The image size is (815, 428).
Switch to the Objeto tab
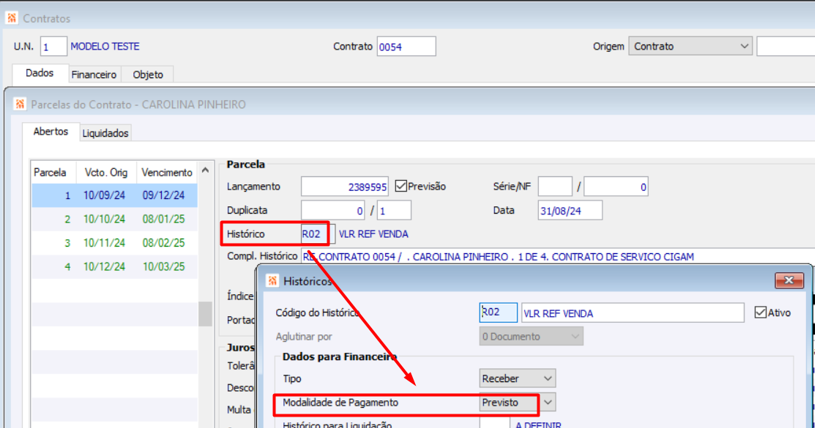tap(148, 74)
